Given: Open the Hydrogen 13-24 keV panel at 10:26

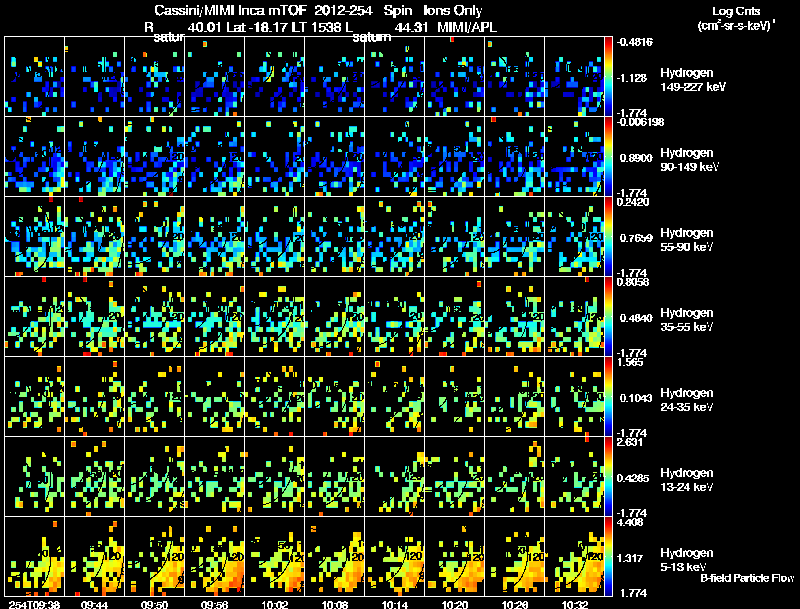Looking at the screenshot, I should tap(514, 476).
